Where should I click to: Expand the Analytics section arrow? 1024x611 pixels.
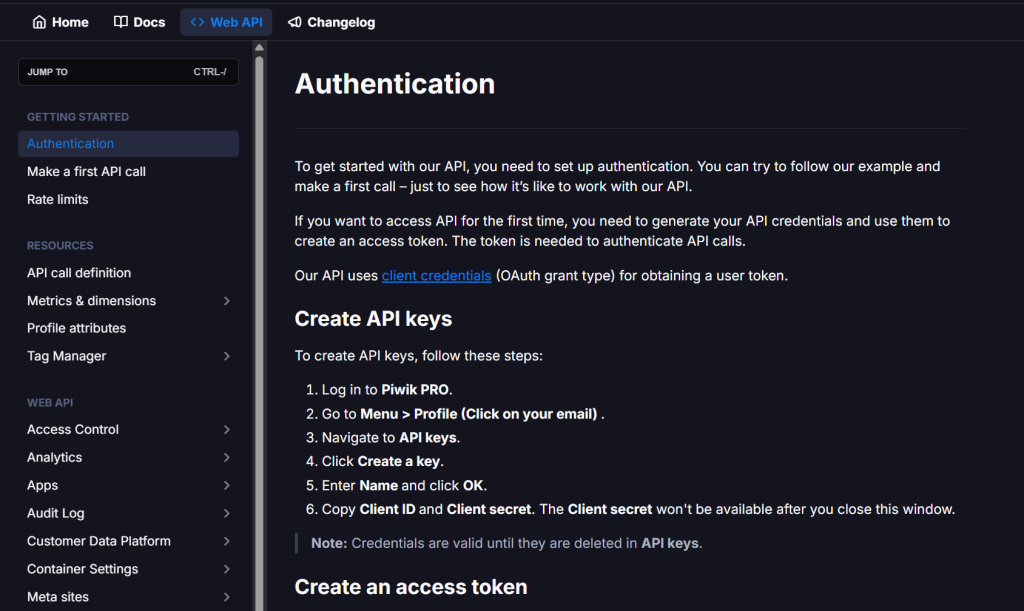[x=227, y=458]
